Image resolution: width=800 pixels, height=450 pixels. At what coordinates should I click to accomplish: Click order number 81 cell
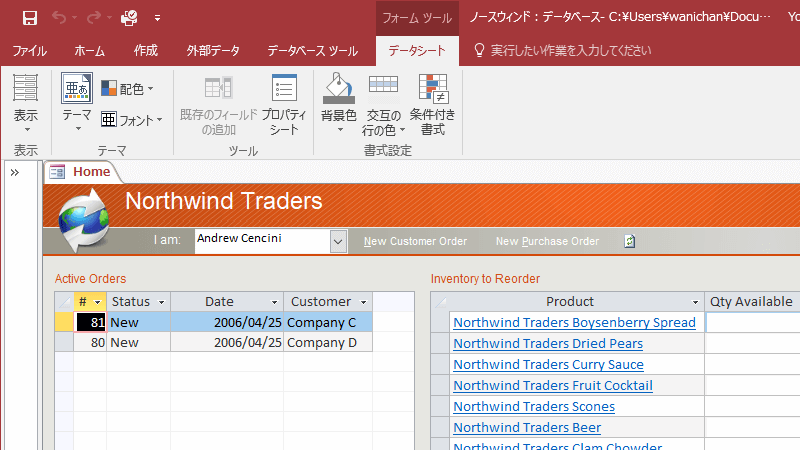[90, 322]
